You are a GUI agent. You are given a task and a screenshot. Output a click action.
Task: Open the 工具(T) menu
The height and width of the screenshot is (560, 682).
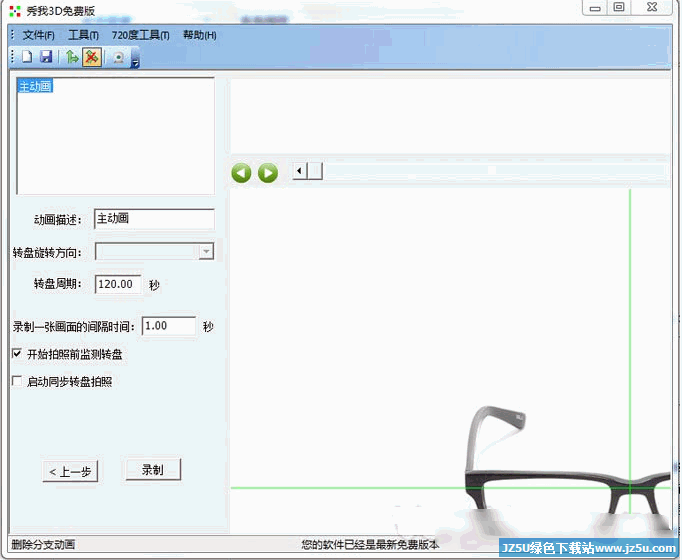[83, 35]
